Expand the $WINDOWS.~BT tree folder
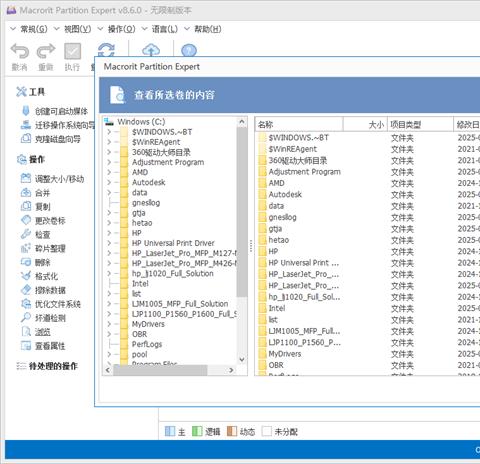 [109, 132]
